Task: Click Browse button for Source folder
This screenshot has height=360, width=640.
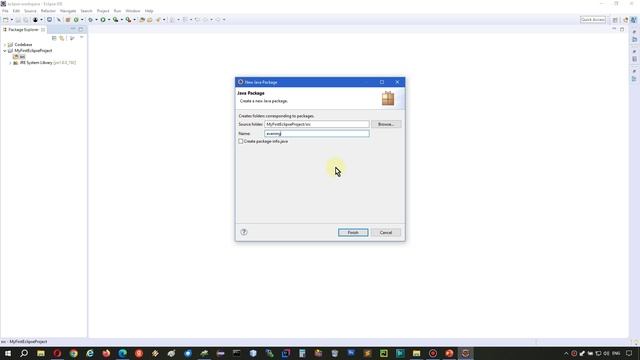Action: click(386, 124)
